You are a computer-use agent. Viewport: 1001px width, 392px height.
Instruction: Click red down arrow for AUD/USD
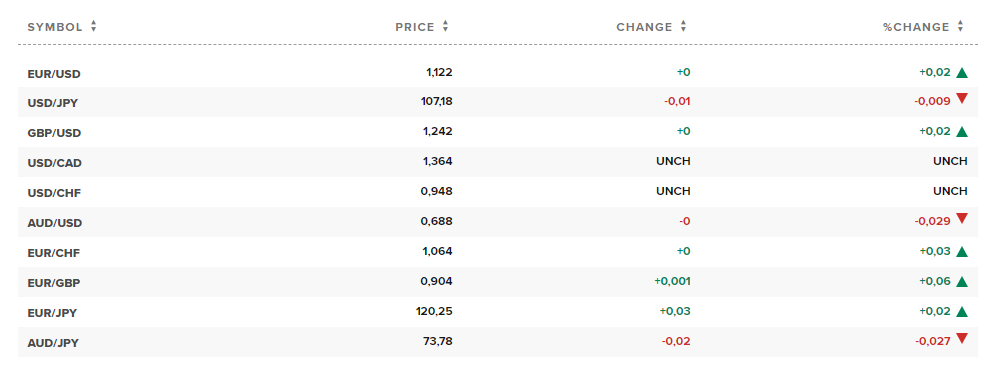coord(962,218)
